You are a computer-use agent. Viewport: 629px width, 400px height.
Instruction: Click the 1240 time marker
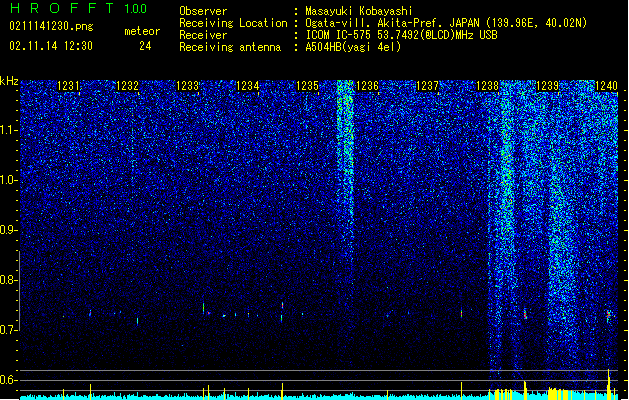pos(606,86)
